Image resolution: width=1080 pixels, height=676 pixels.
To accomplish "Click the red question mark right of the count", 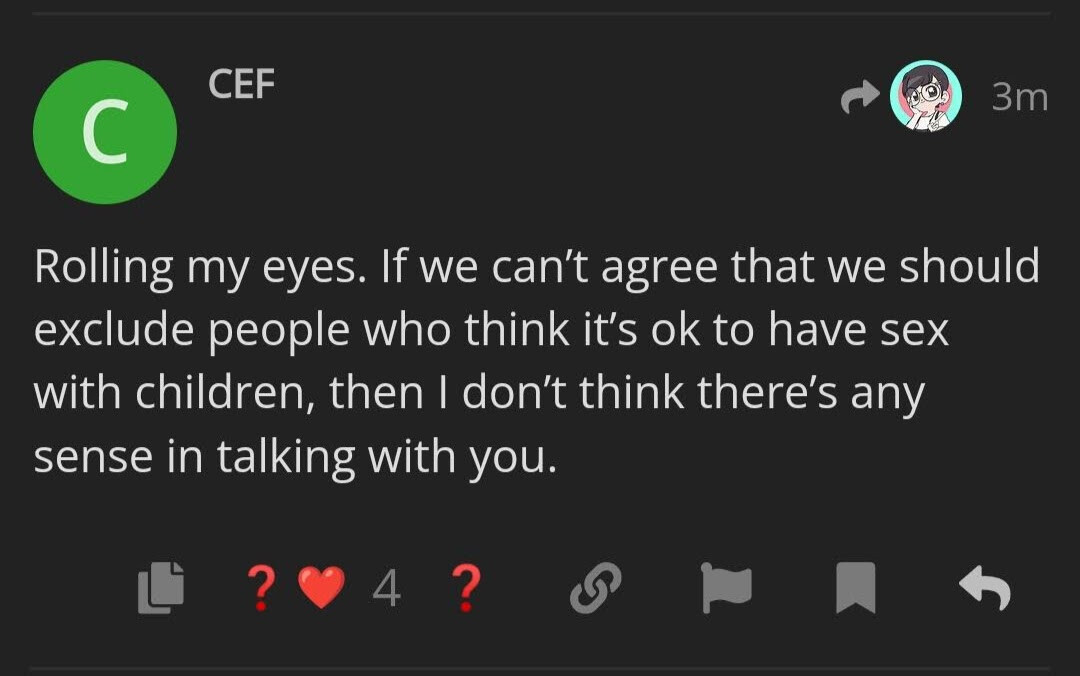I will pos(466,588).
